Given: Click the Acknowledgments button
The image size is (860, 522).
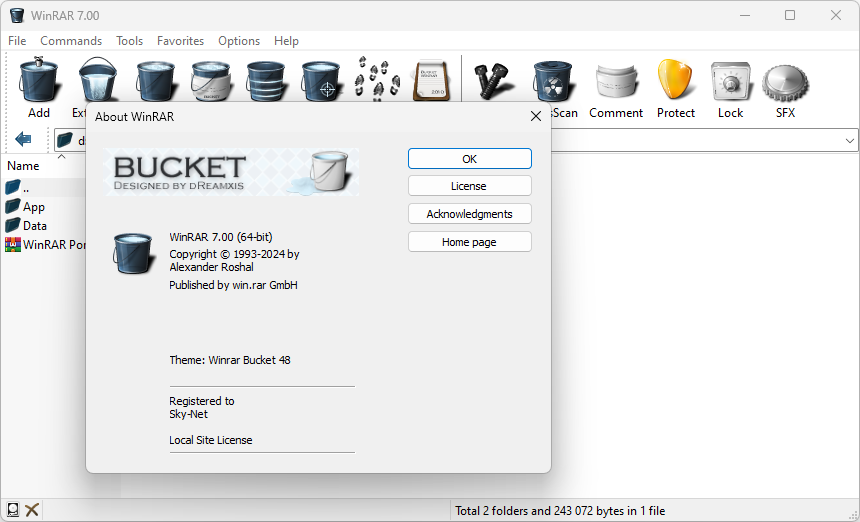Looking at the screenshot, I should [x=469, y=214].
